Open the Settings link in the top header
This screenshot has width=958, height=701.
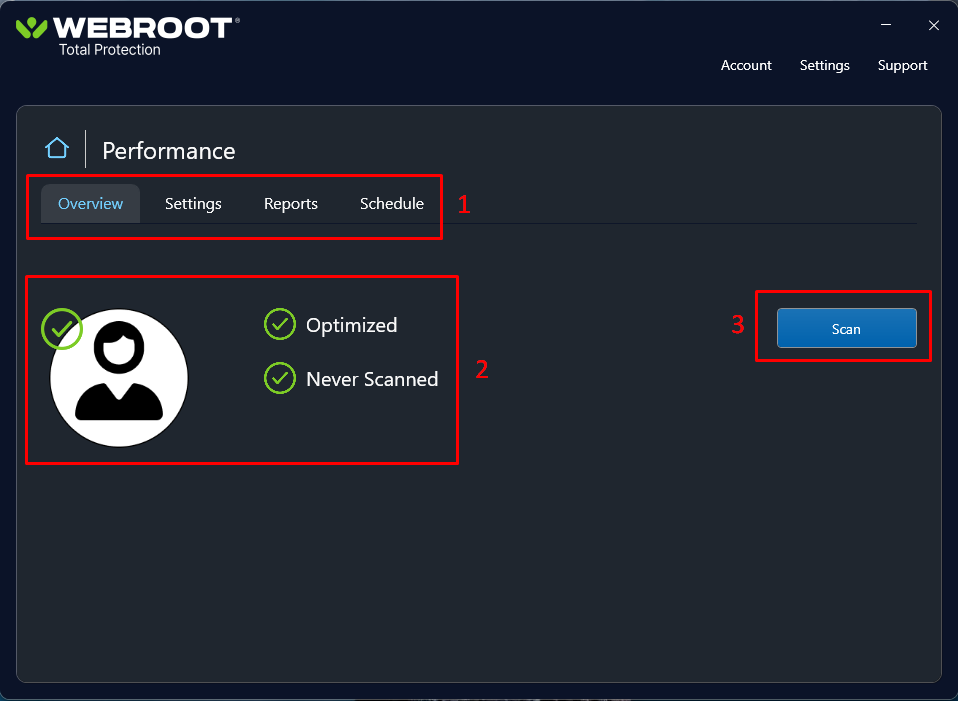pos(825,65)
